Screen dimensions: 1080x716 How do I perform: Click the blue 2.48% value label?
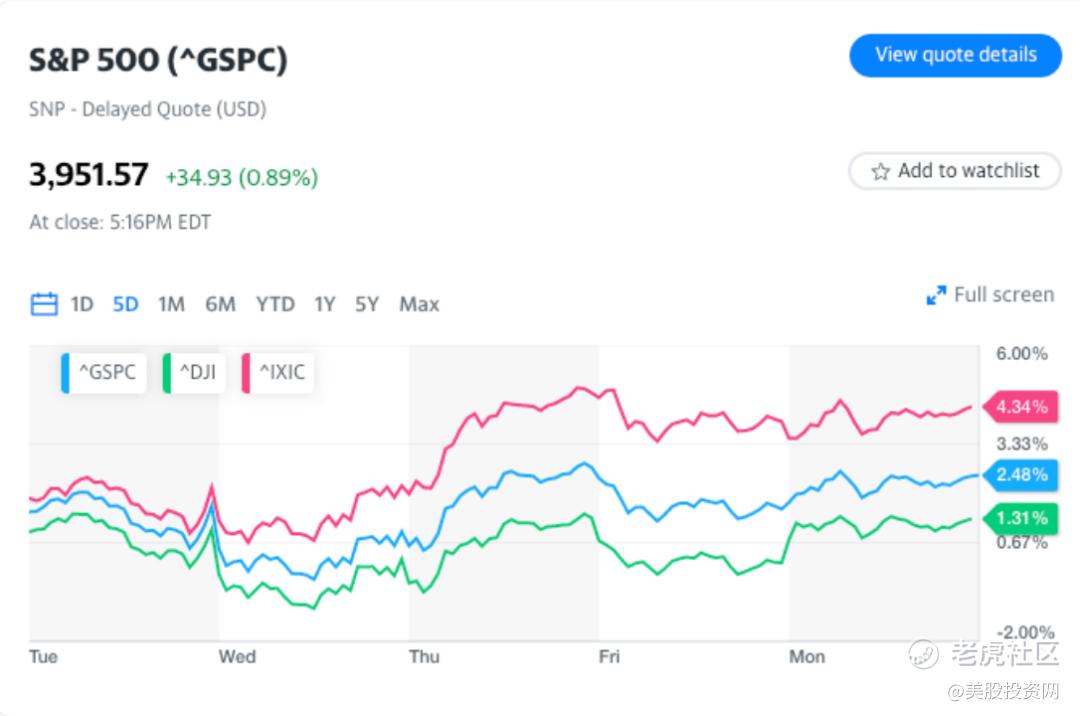(1020, 474)
